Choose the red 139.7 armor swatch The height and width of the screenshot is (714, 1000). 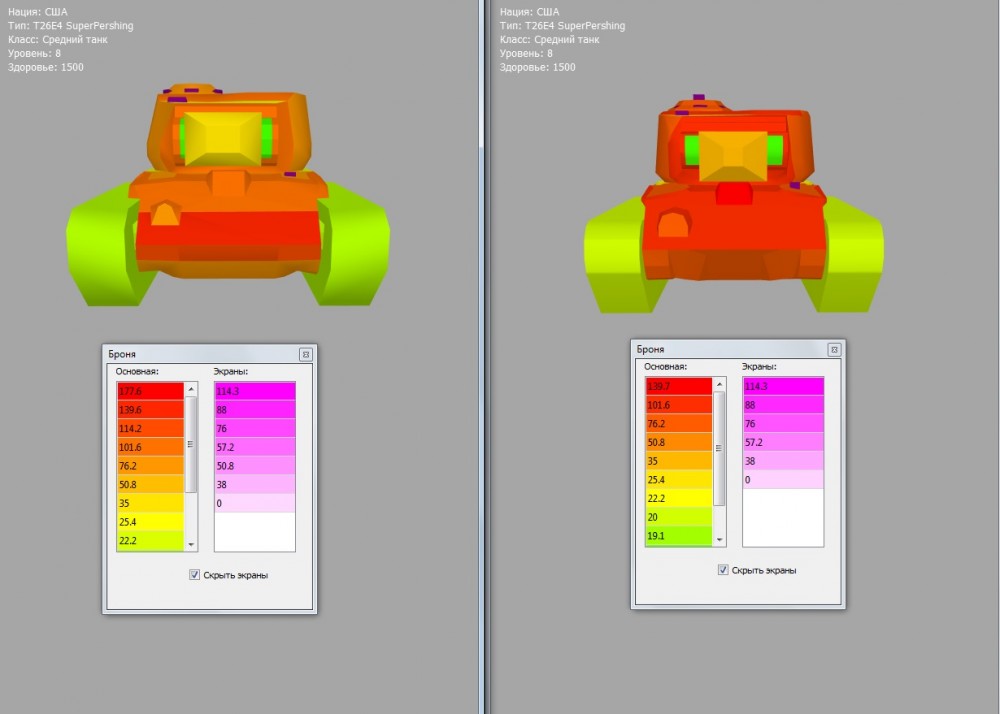pos(678,386)
